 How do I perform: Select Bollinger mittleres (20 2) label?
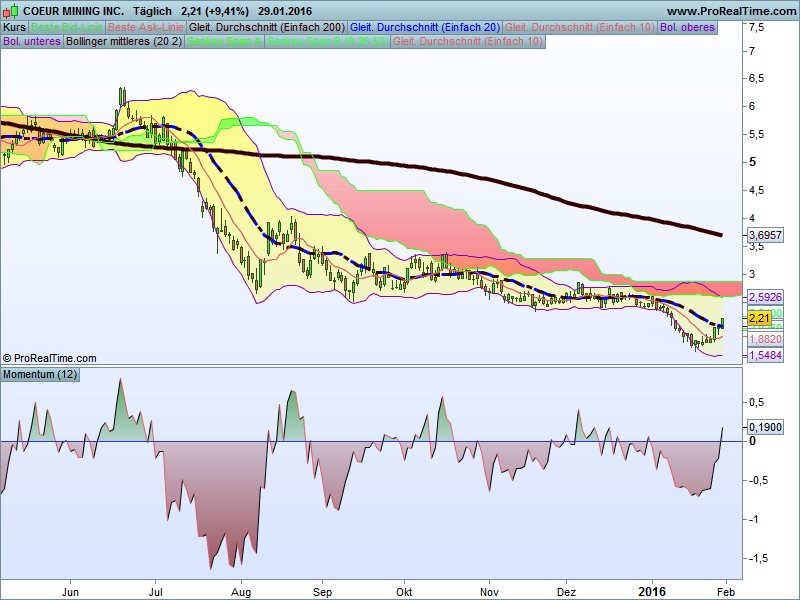click(124, 41)
